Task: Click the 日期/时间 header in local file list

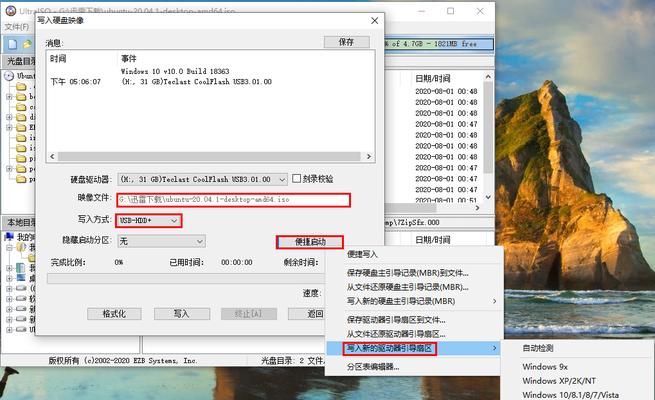Action: tap(433, 240)
